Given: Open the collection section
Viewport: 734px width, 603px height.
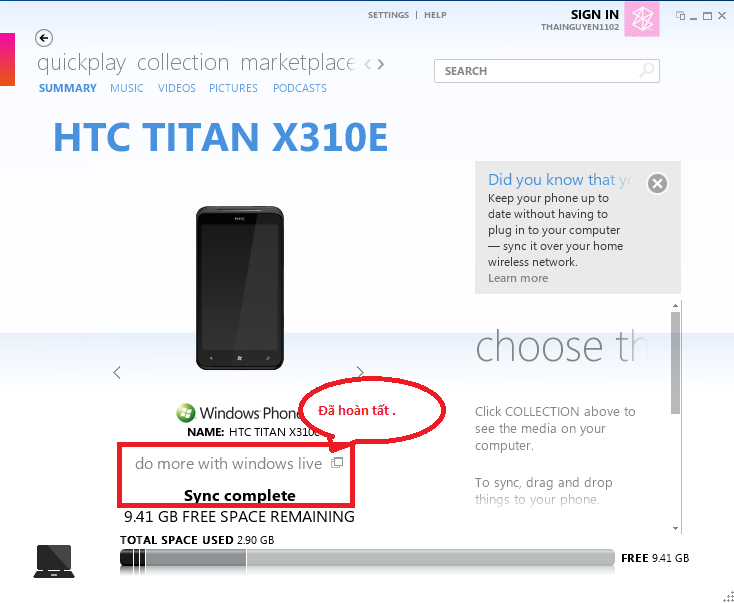Looking at the screenshot, I should coord(183,63).
